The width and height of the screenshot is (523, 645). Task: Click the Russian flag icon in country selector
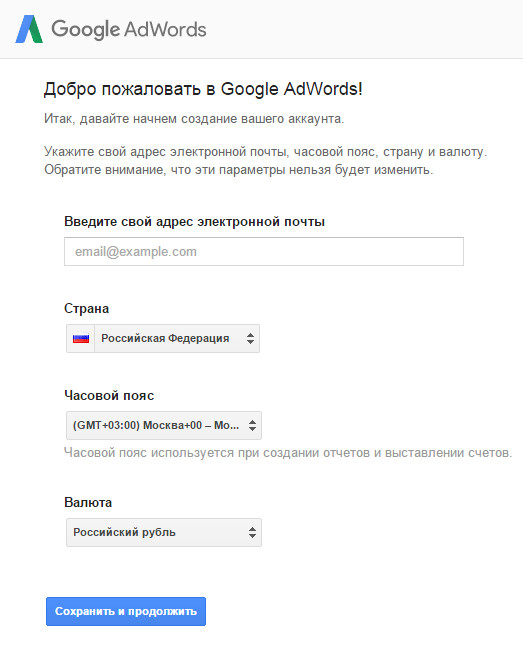[x=81, y=339]
